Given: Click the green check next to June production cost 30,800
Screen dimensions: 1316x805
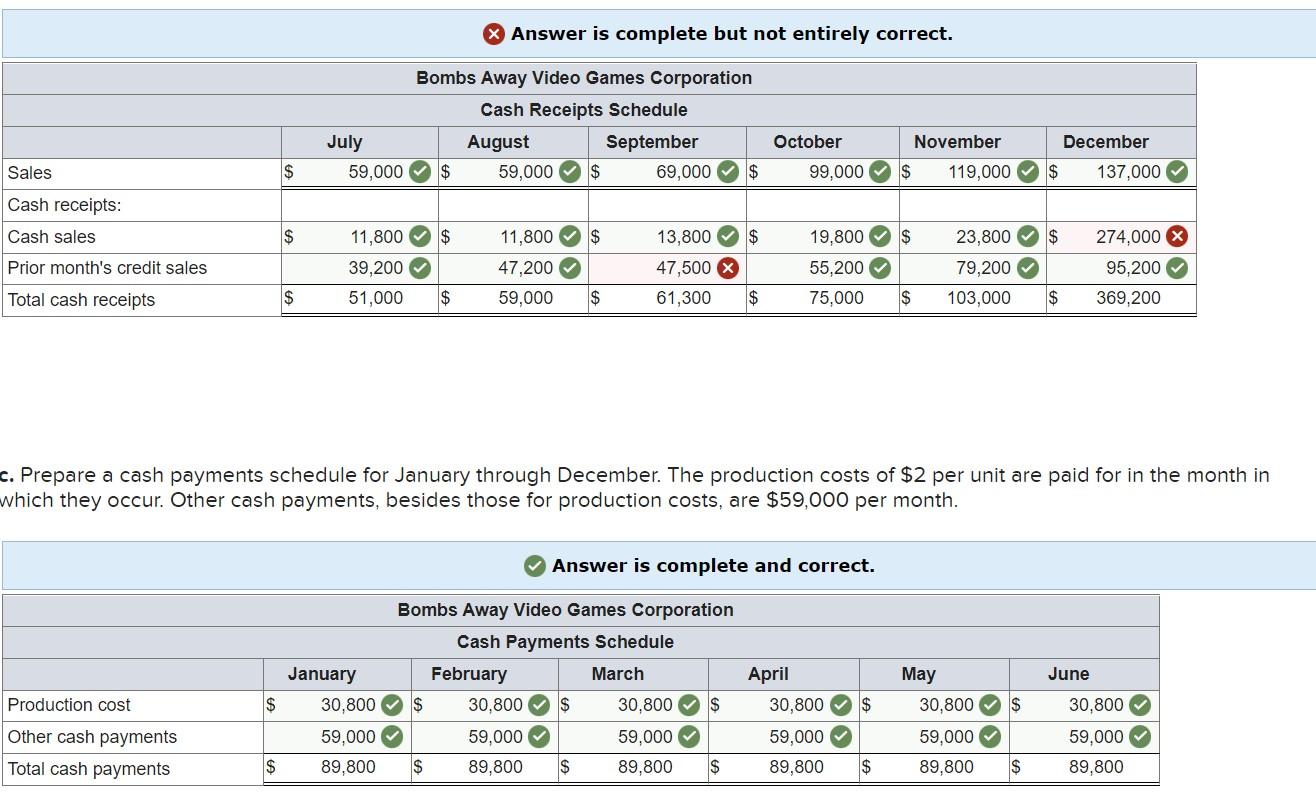Looking at the screenshot, I should 1140,705.
